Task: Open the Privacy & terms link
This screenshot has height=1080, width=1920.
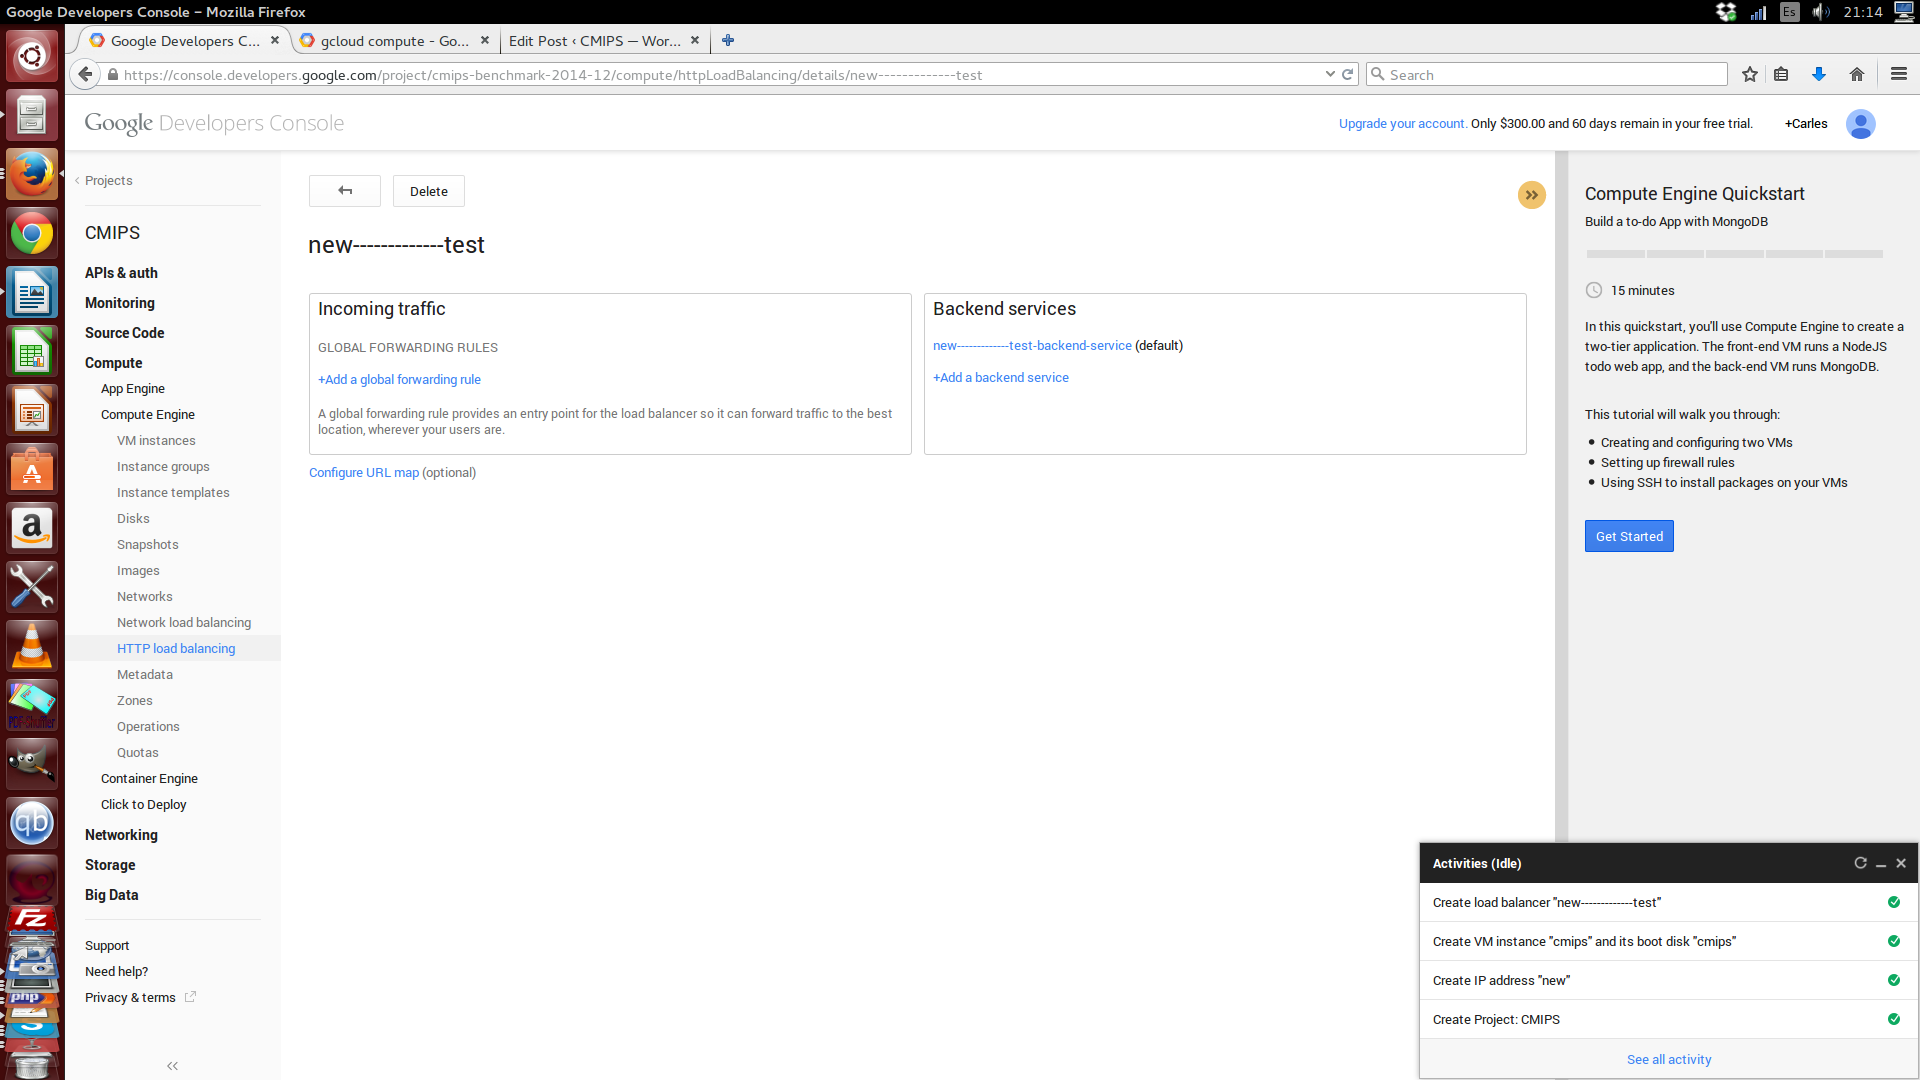Action: (x=130, y=998)
